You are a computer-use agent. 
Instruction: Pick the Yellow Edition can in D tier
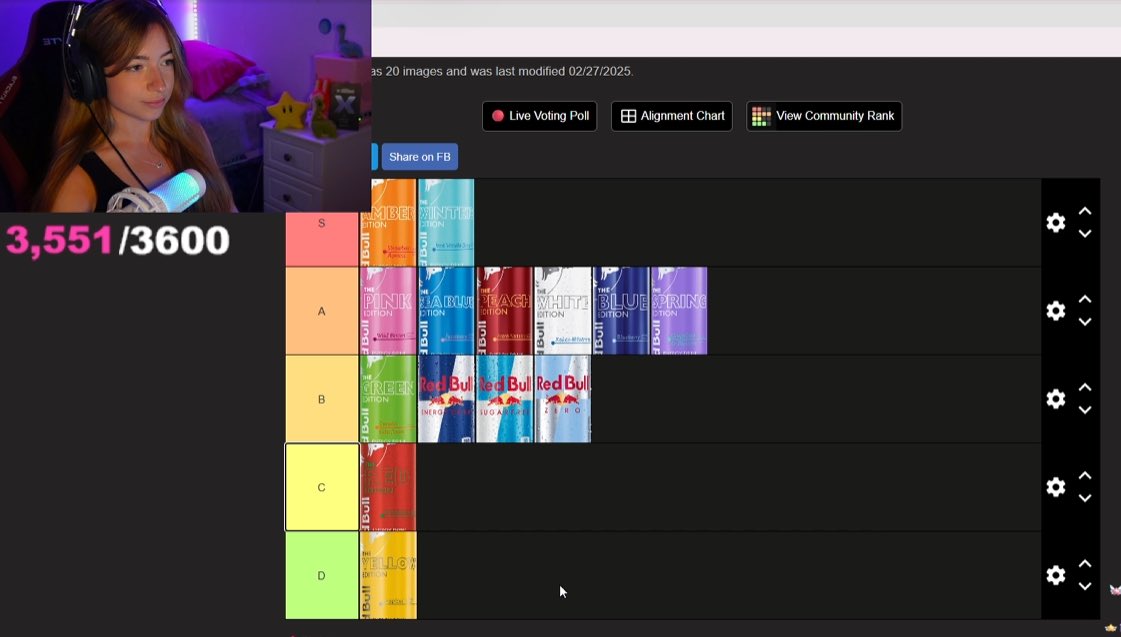(x=388, y=576)
